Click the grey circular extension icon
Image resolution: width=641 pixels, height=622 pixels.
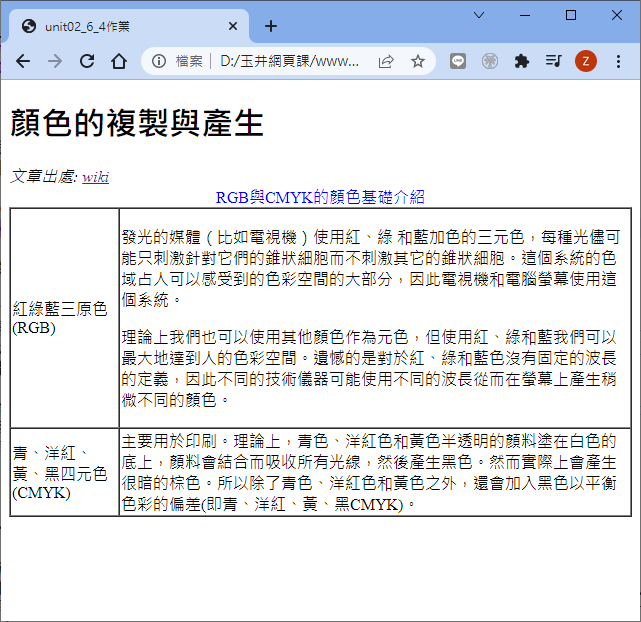pos(489,61)
